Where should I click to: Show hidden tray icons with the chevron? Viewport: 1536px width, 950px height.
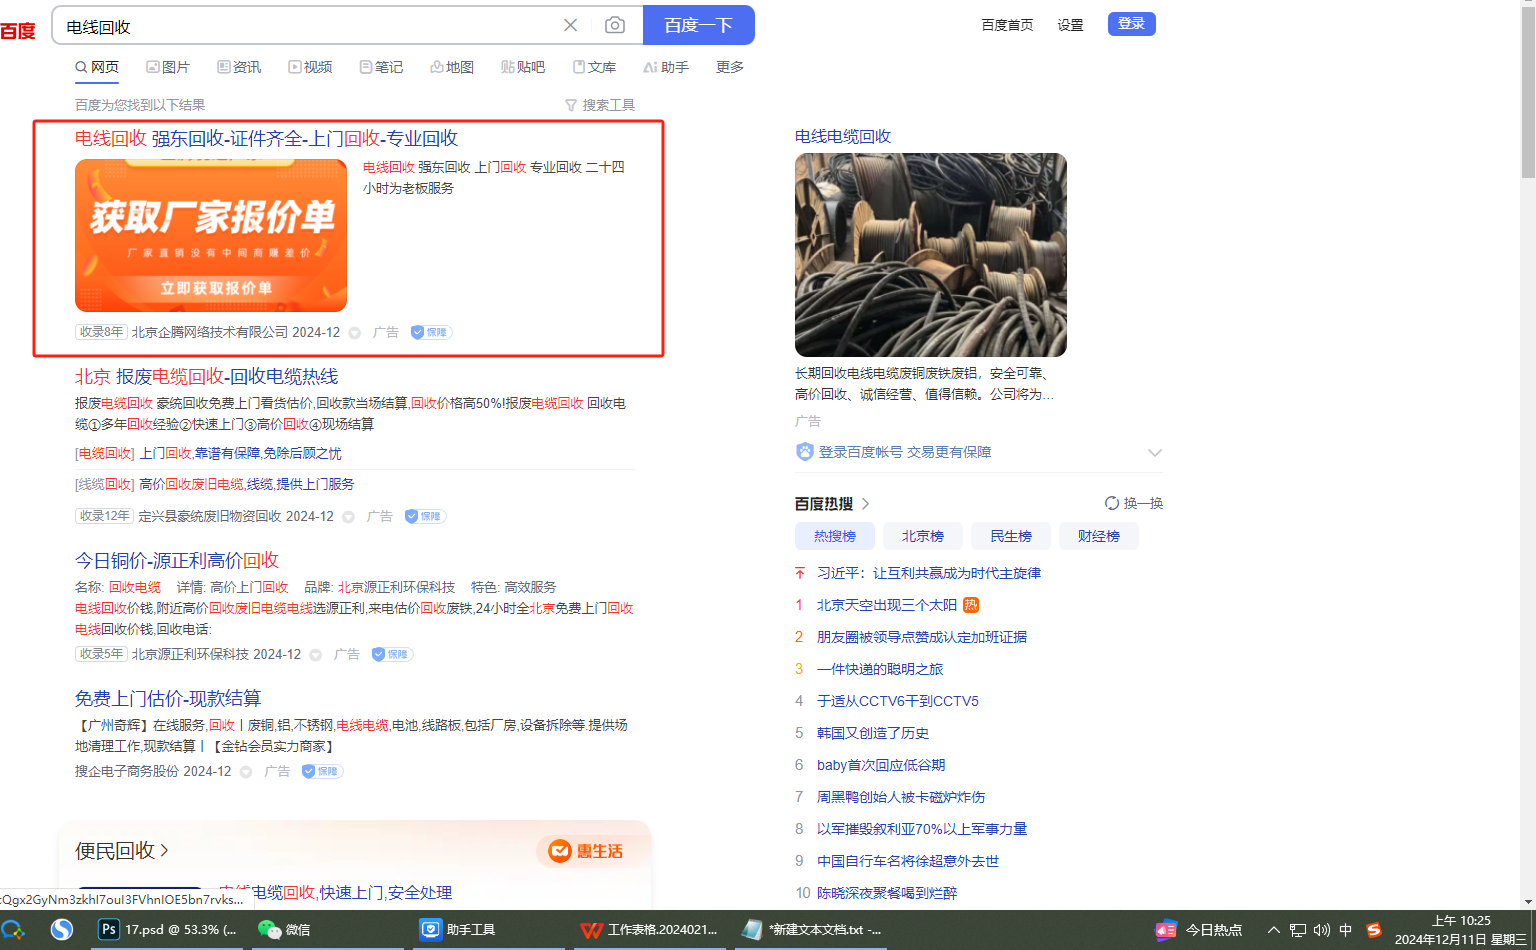pos(1273,930)
